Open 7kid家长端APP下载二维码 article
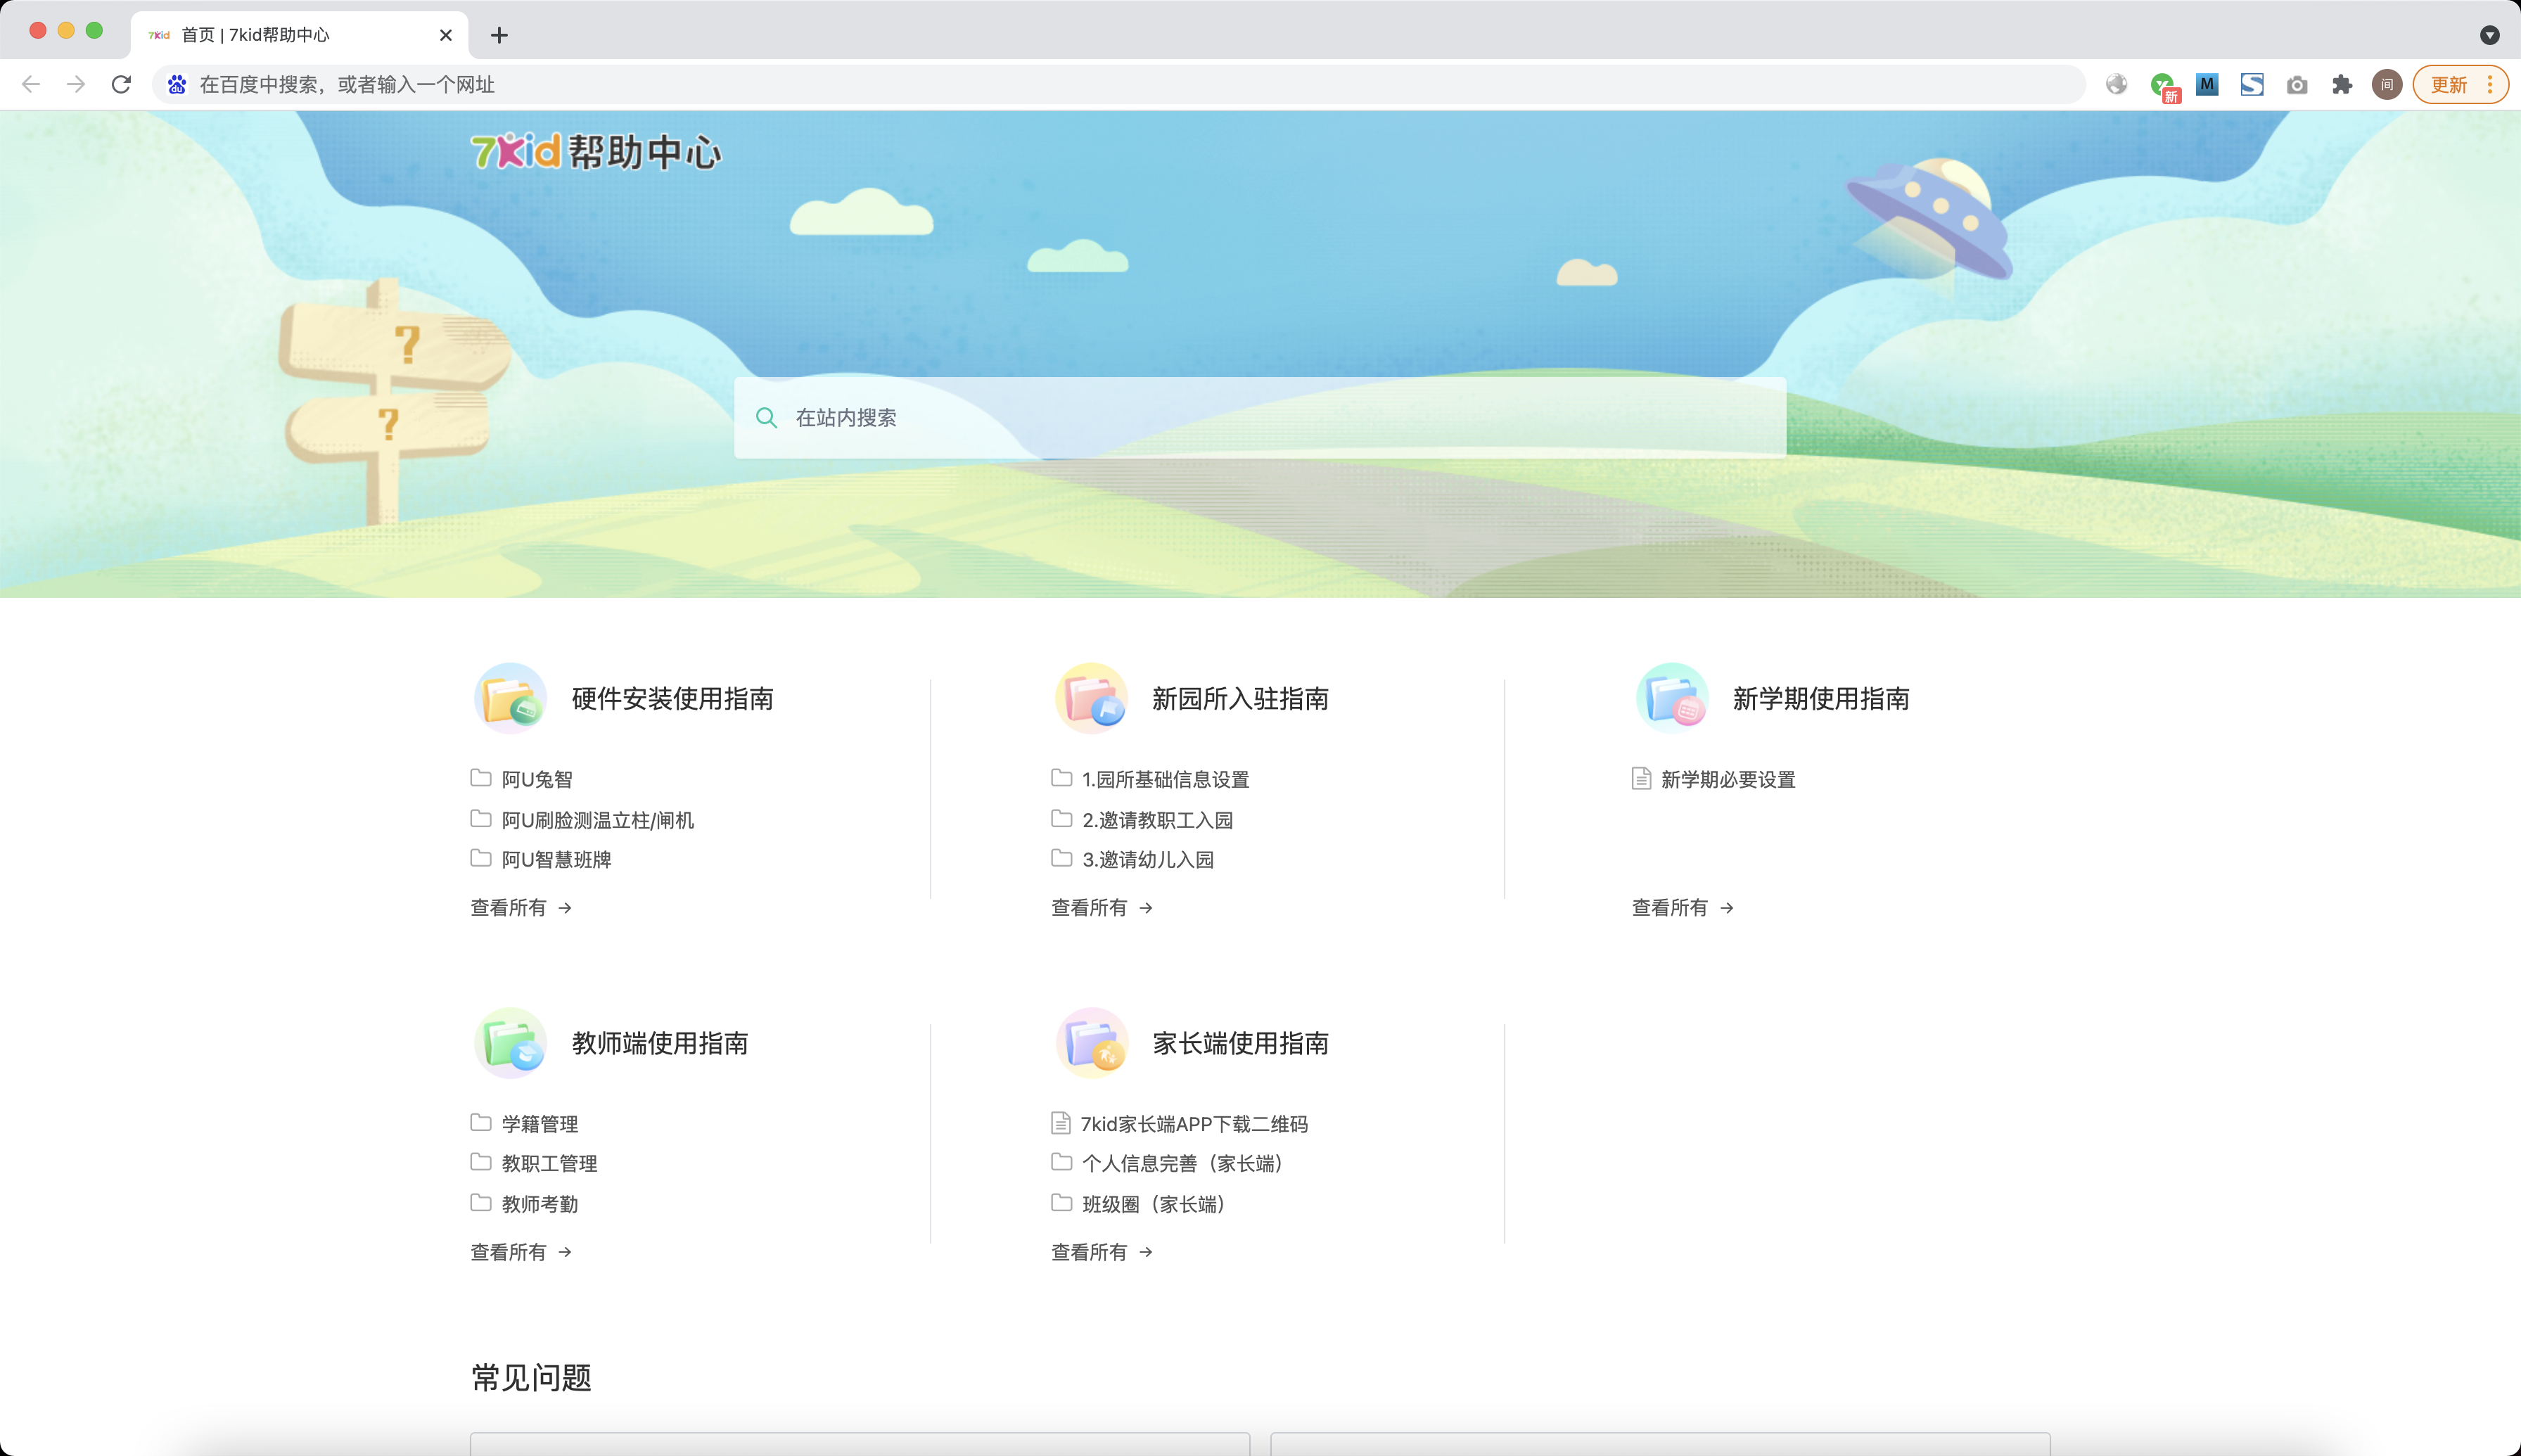This screenshot has width=2521, height=1456. 1194,1124
